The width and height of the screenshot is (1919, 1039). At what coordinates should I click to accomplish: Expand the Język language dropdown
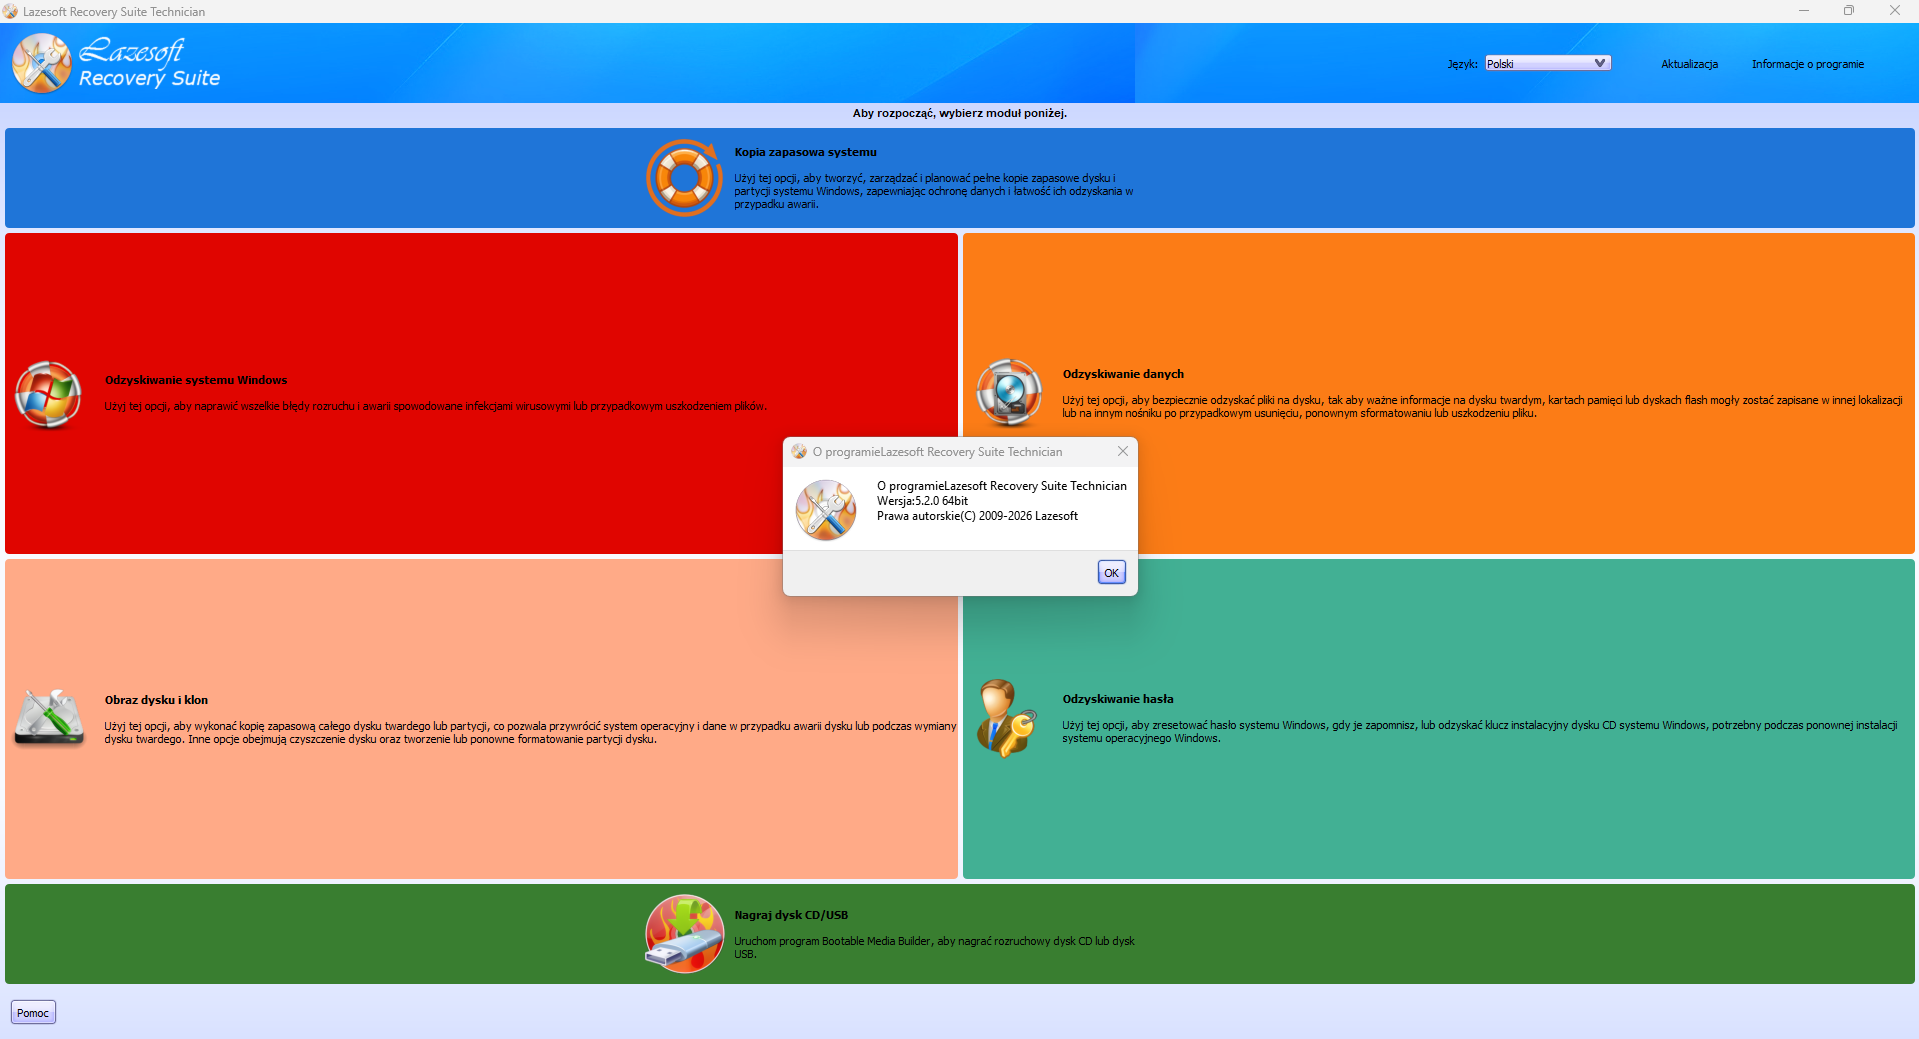pos(1548,63)
